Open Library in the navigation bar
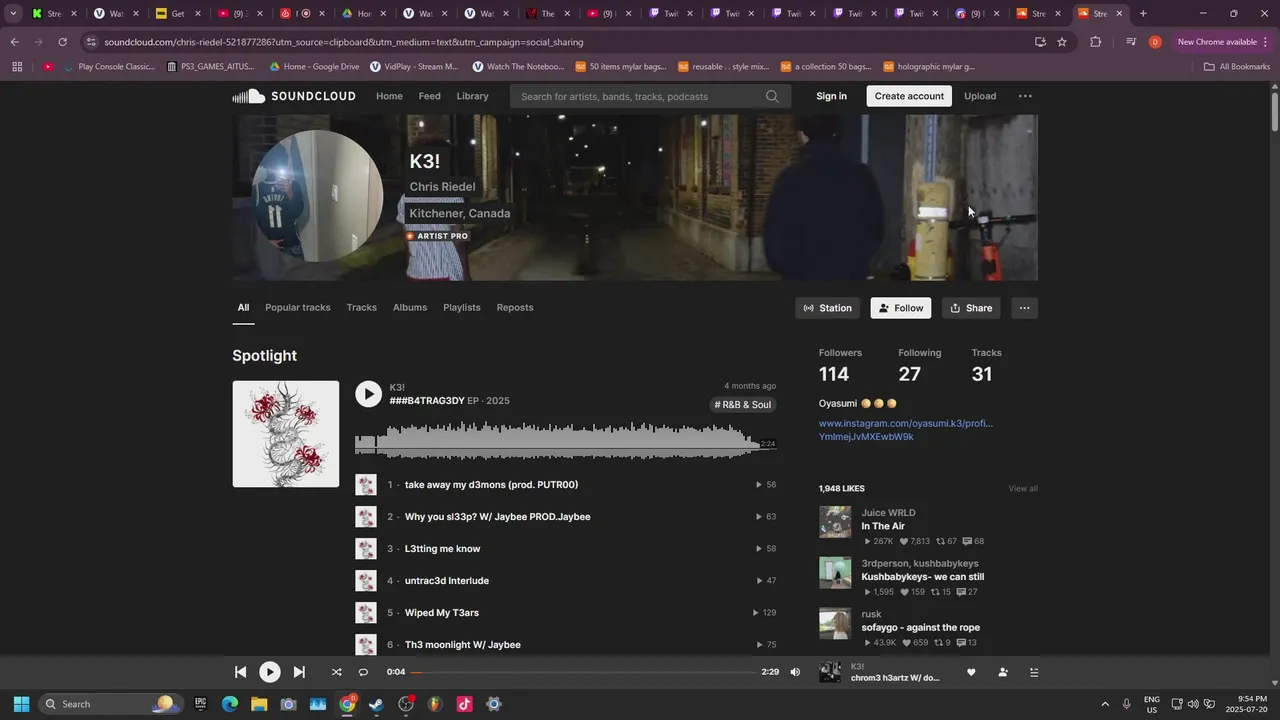The height and width of the screenshot is (720, 1280). tap(473, 96)
